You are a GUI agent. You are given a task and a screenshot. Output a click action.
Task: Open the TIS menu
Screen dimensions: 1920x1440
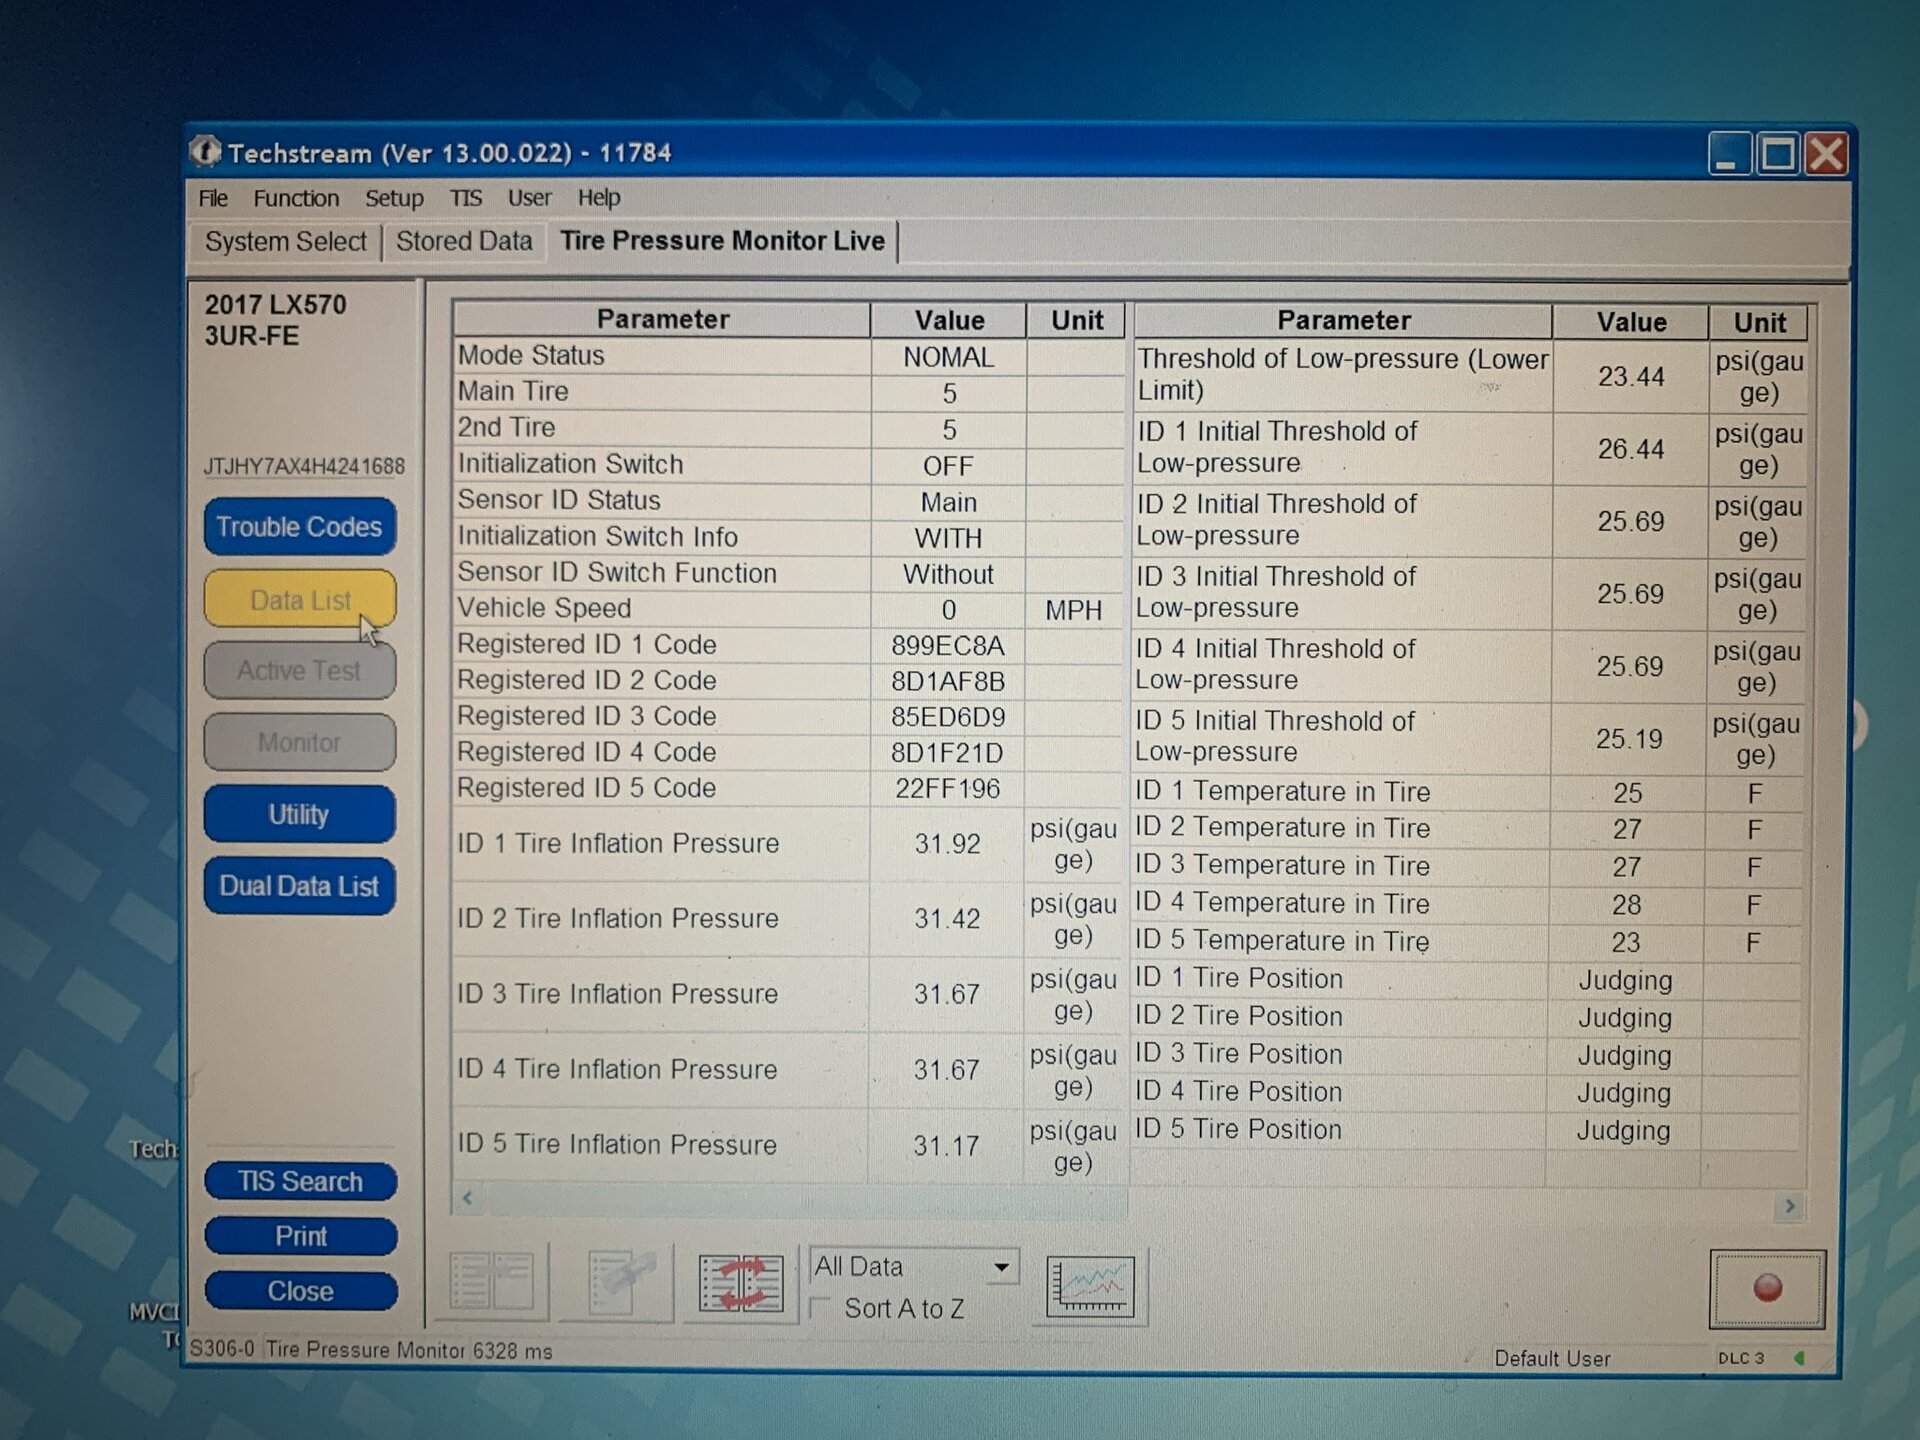[x=465, y=198]
